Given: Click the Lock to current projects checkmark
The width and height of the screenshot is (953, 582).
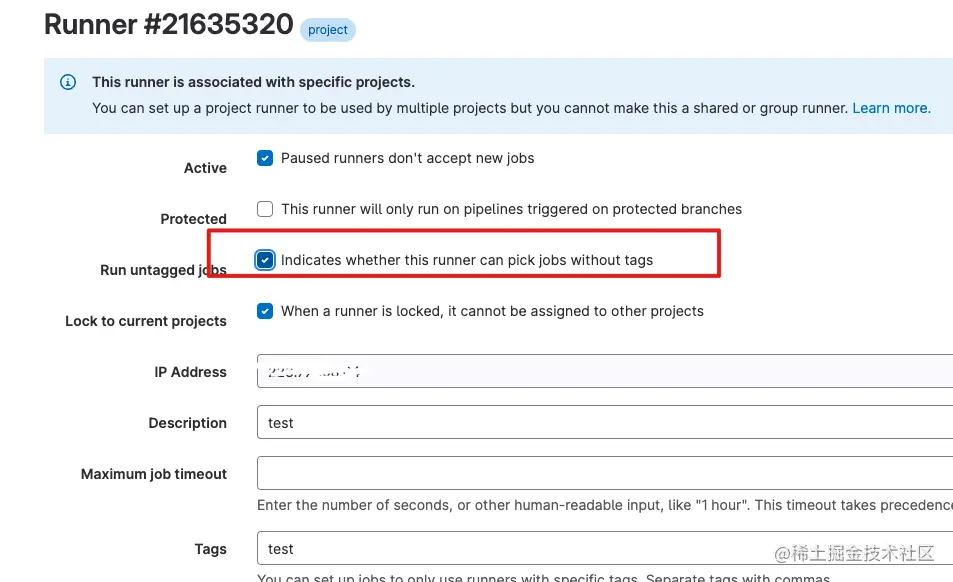Looking at the screenshot, I should point(265,311).
